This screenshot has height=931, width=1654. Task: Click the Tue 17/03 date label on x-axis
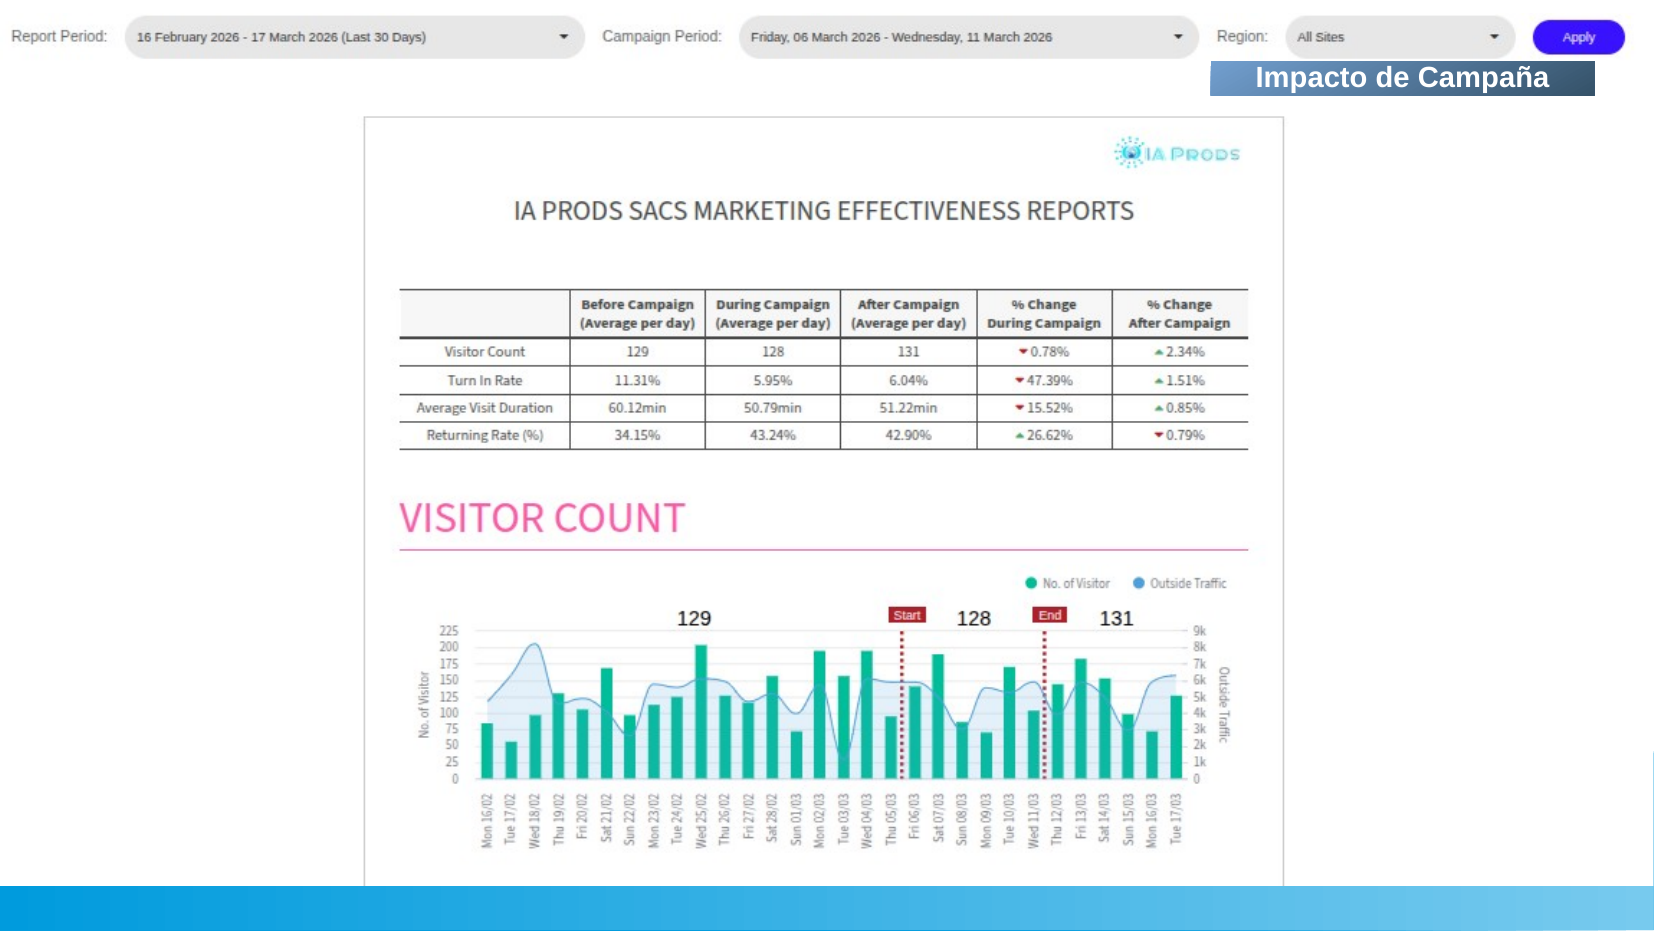tap(1176, 819)
